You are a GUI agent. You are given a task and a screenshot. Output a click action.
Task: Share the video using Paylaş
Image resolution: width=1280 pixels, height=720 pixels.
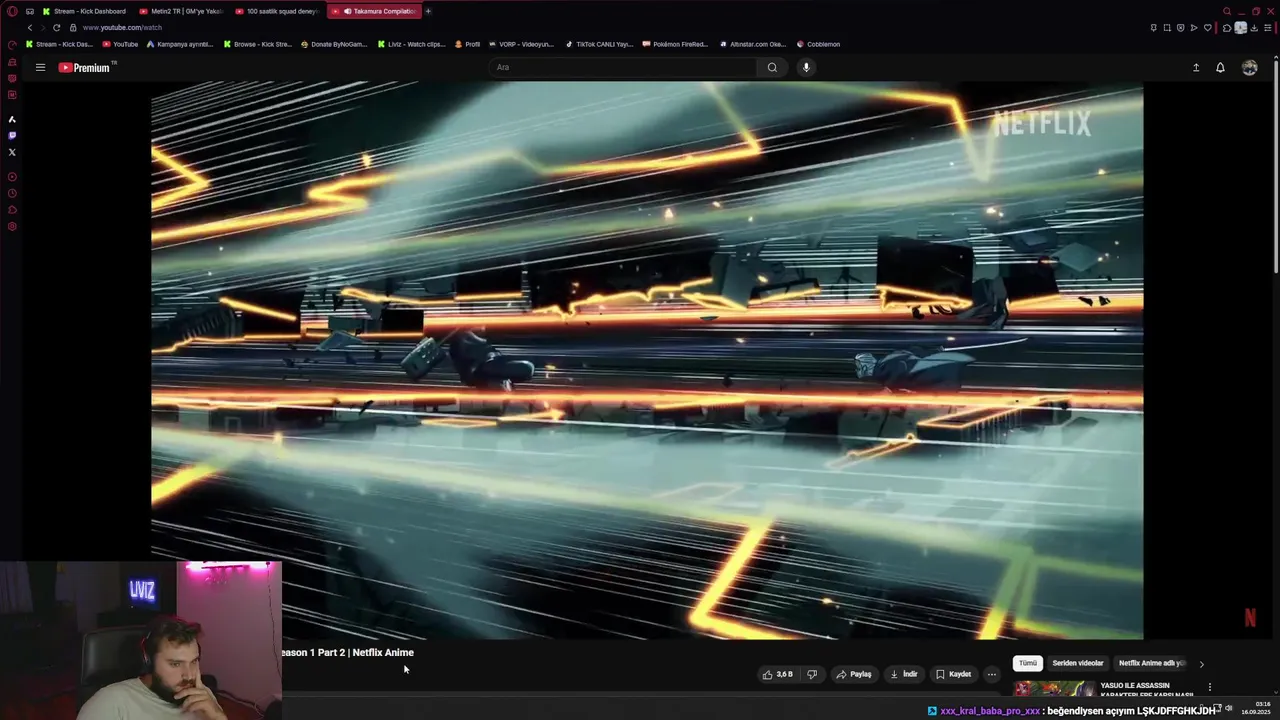coord(854,674)
